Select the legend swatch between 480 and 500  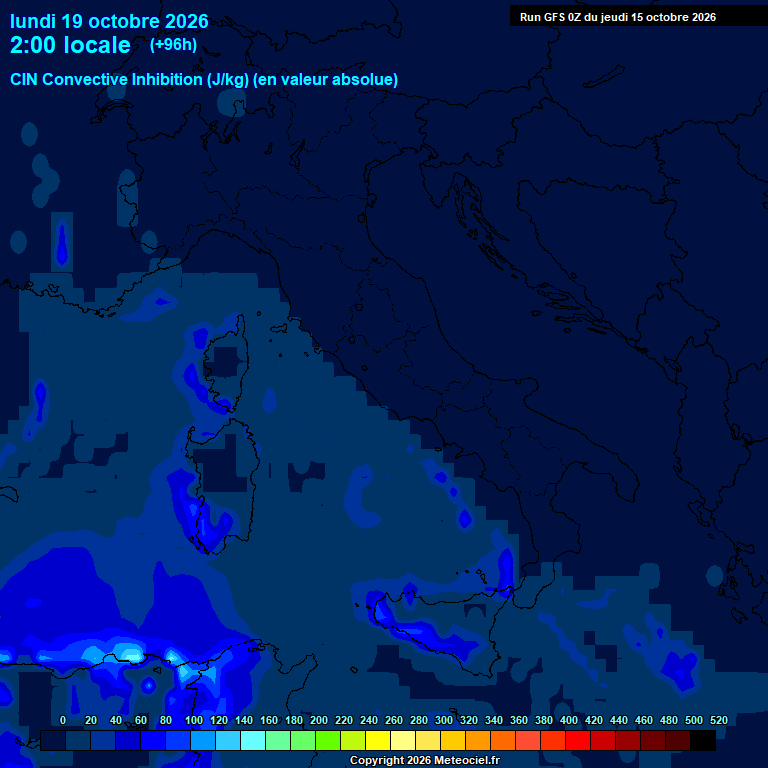[677, 740]
